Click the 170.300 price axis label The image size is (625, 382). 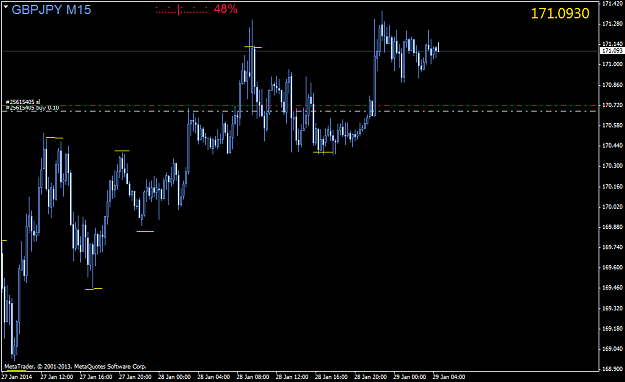tap(612, 166)
